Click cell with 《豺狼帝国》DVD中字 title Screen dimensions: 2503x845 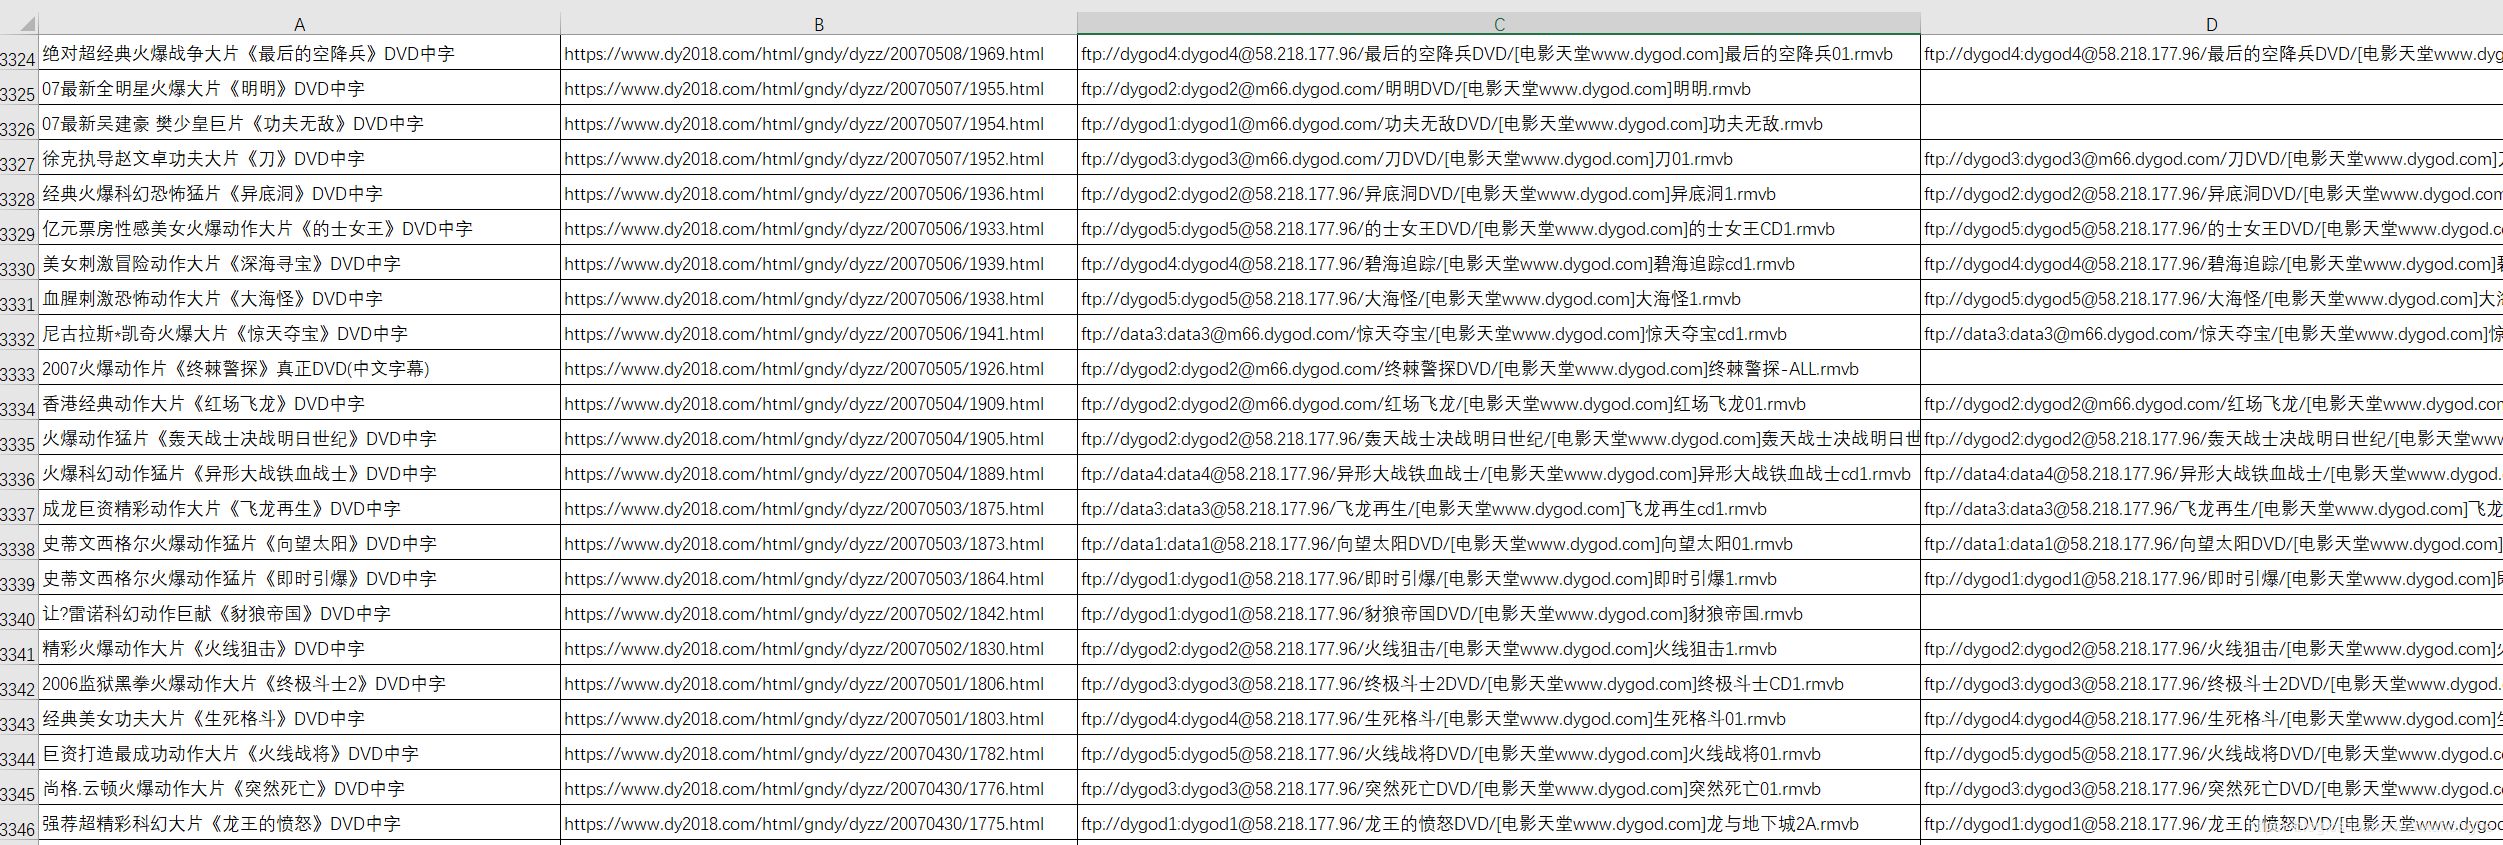tap(299, 613)
